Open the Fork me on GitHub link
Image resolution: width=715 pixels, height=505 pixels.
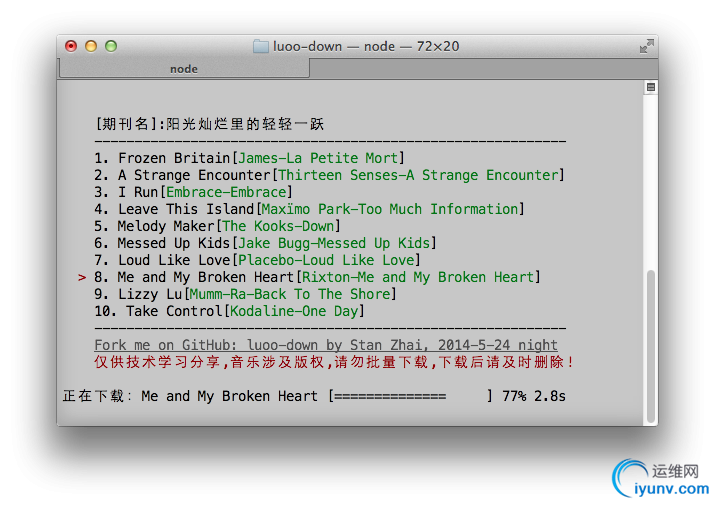tap(326, 345)
